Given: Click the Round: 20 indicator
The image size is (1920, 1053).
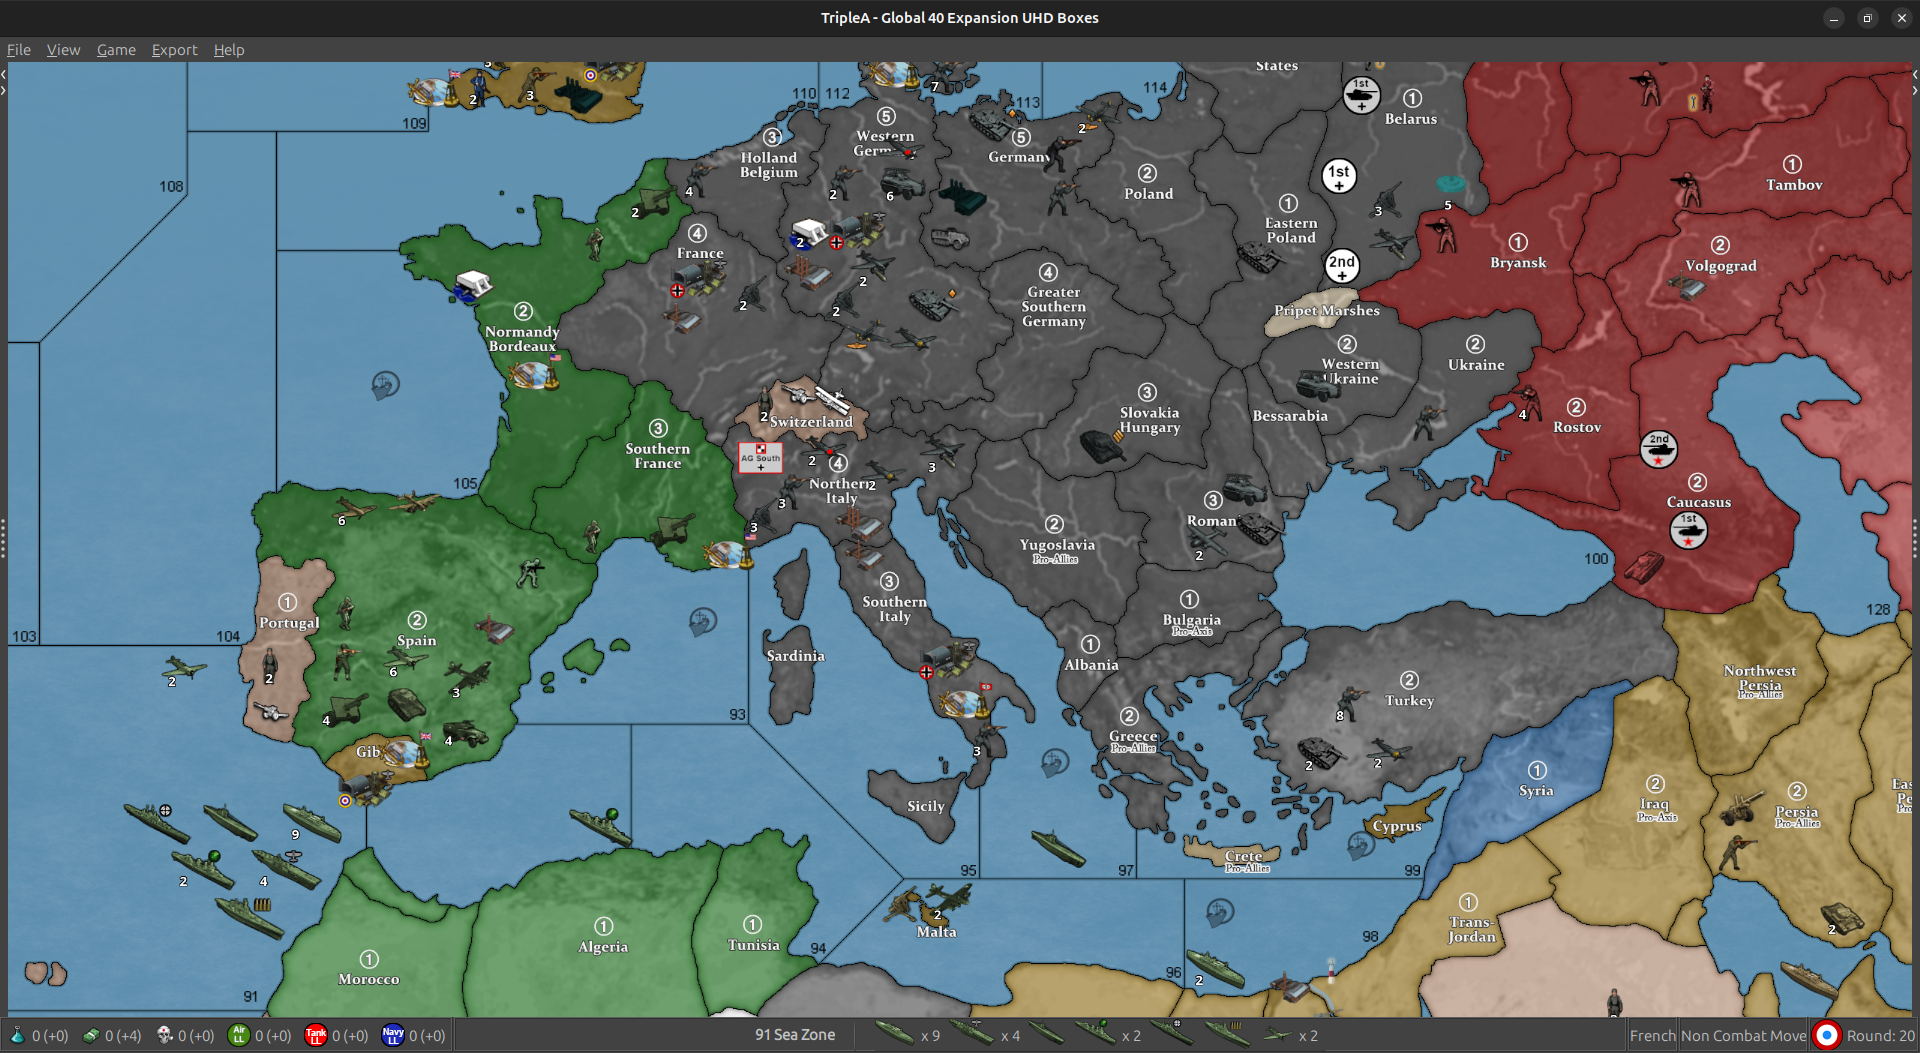Looking at the screenshot, I should pyautogui.click(x=1880, y=1035).
